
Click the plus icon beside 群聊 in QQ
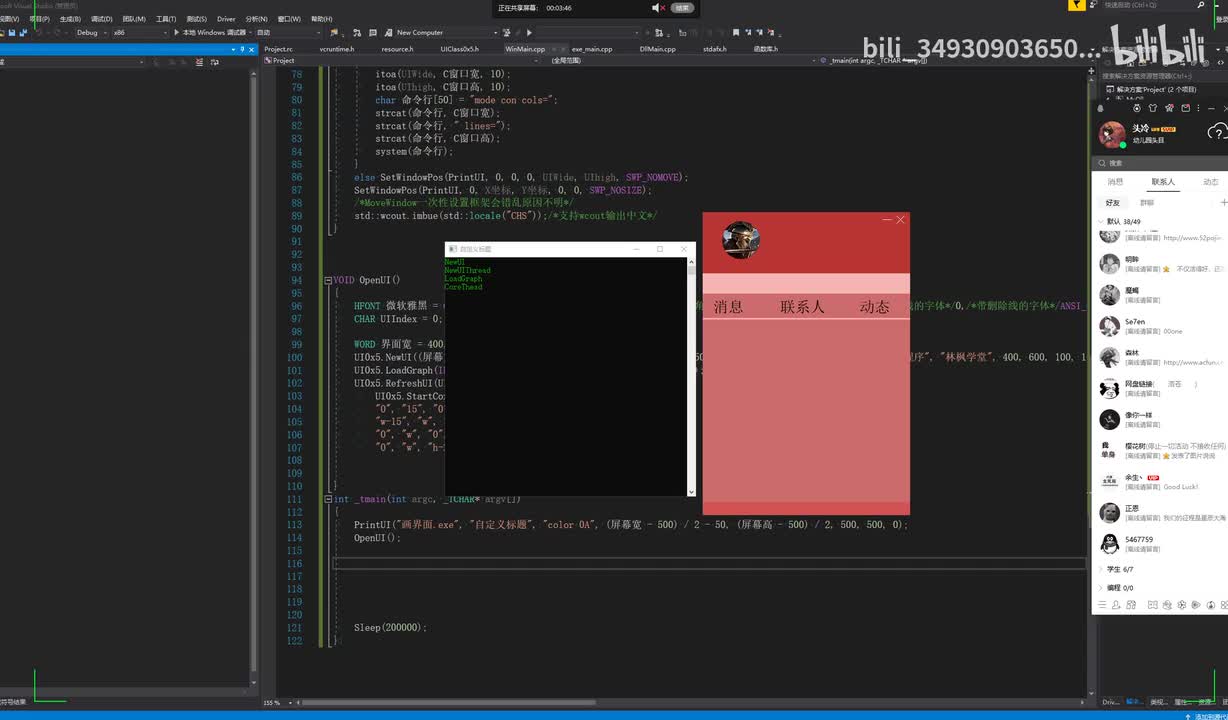point(1224,203)
